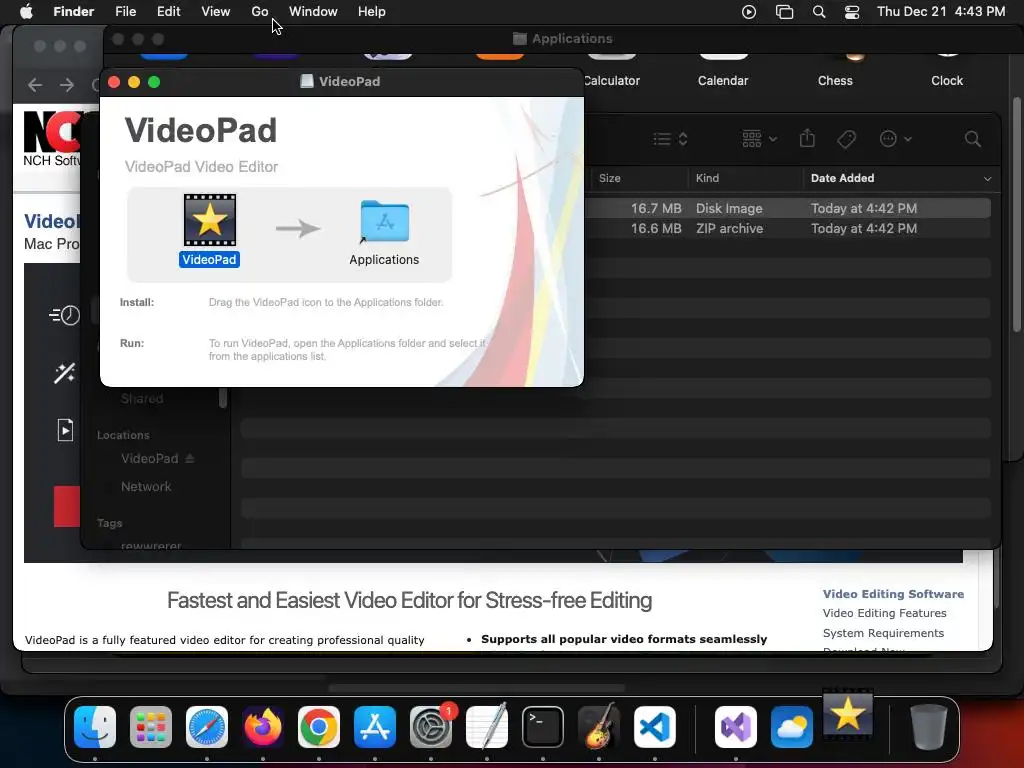Launch Firefox from the Dock
Image resolution: width=1024 pixels, height=768 pixels.
pyautogui.click(x=263, y=727)
